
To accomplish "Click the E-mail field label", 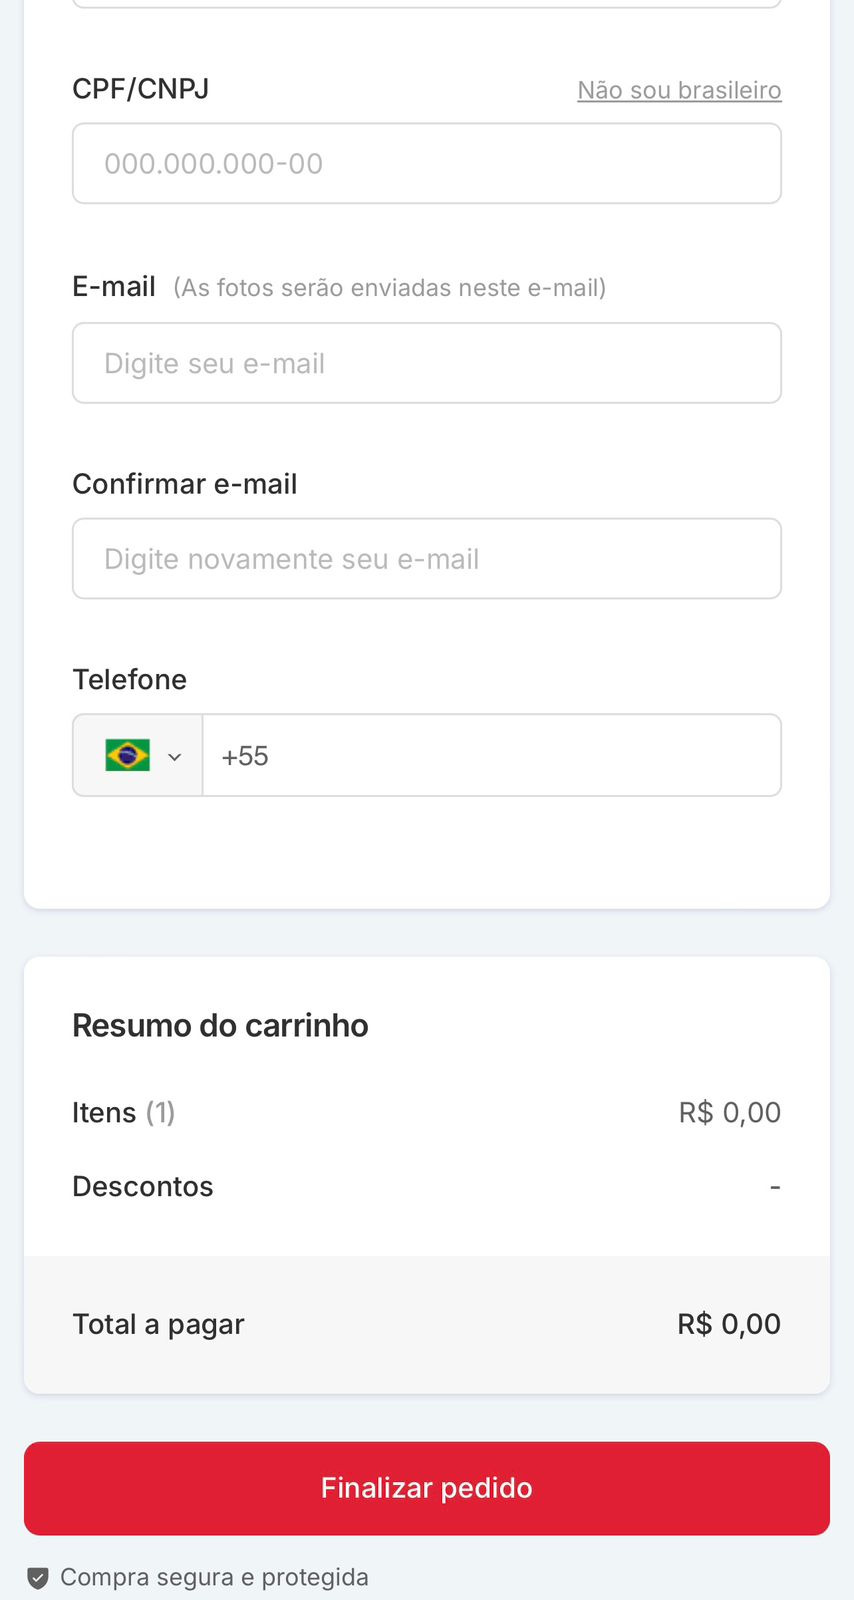I will pos(114,287).
